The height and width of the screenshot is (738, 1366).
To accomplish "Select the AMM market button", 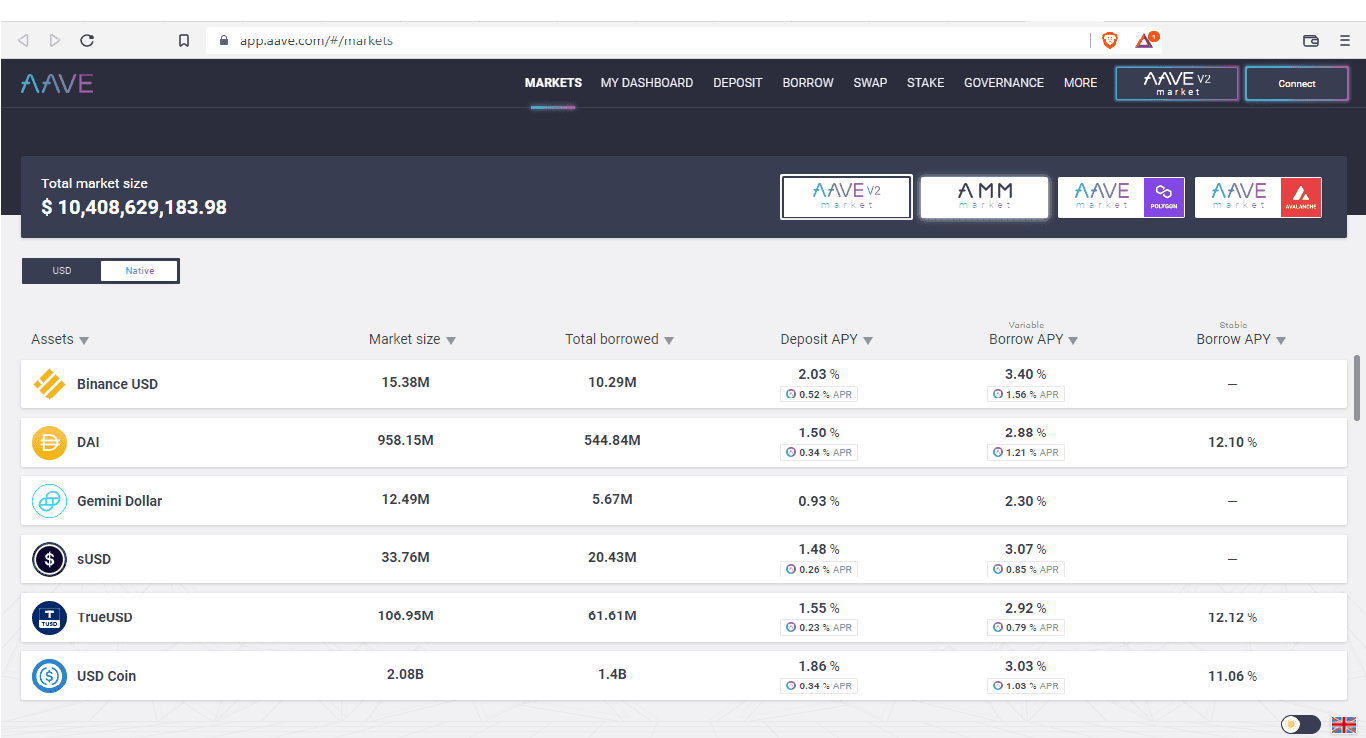I will [x=984, y=197].
